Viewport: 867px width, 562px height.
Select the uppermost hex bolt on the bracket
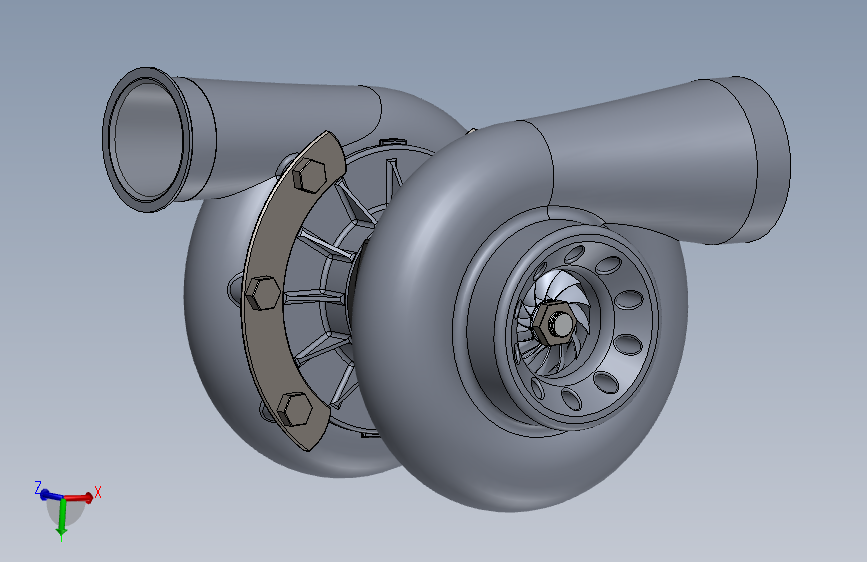[x=309, y=175]
